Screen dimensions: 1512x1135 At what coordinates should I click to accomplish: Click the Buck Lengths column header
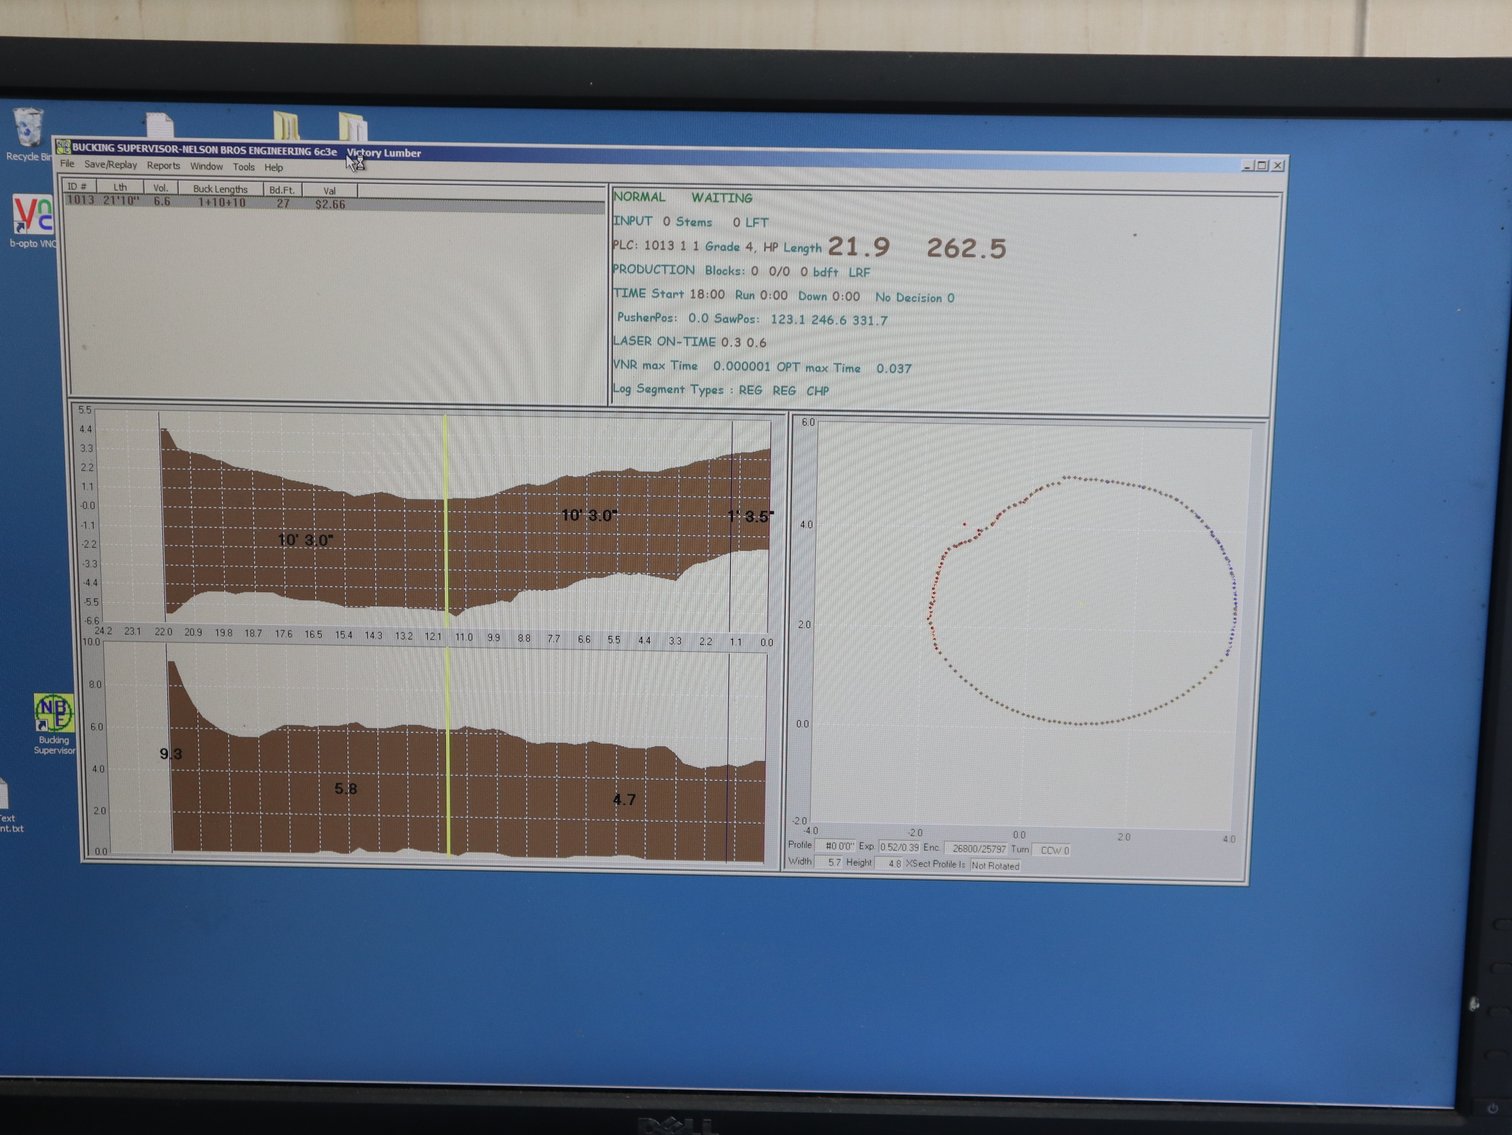point(220,189)
